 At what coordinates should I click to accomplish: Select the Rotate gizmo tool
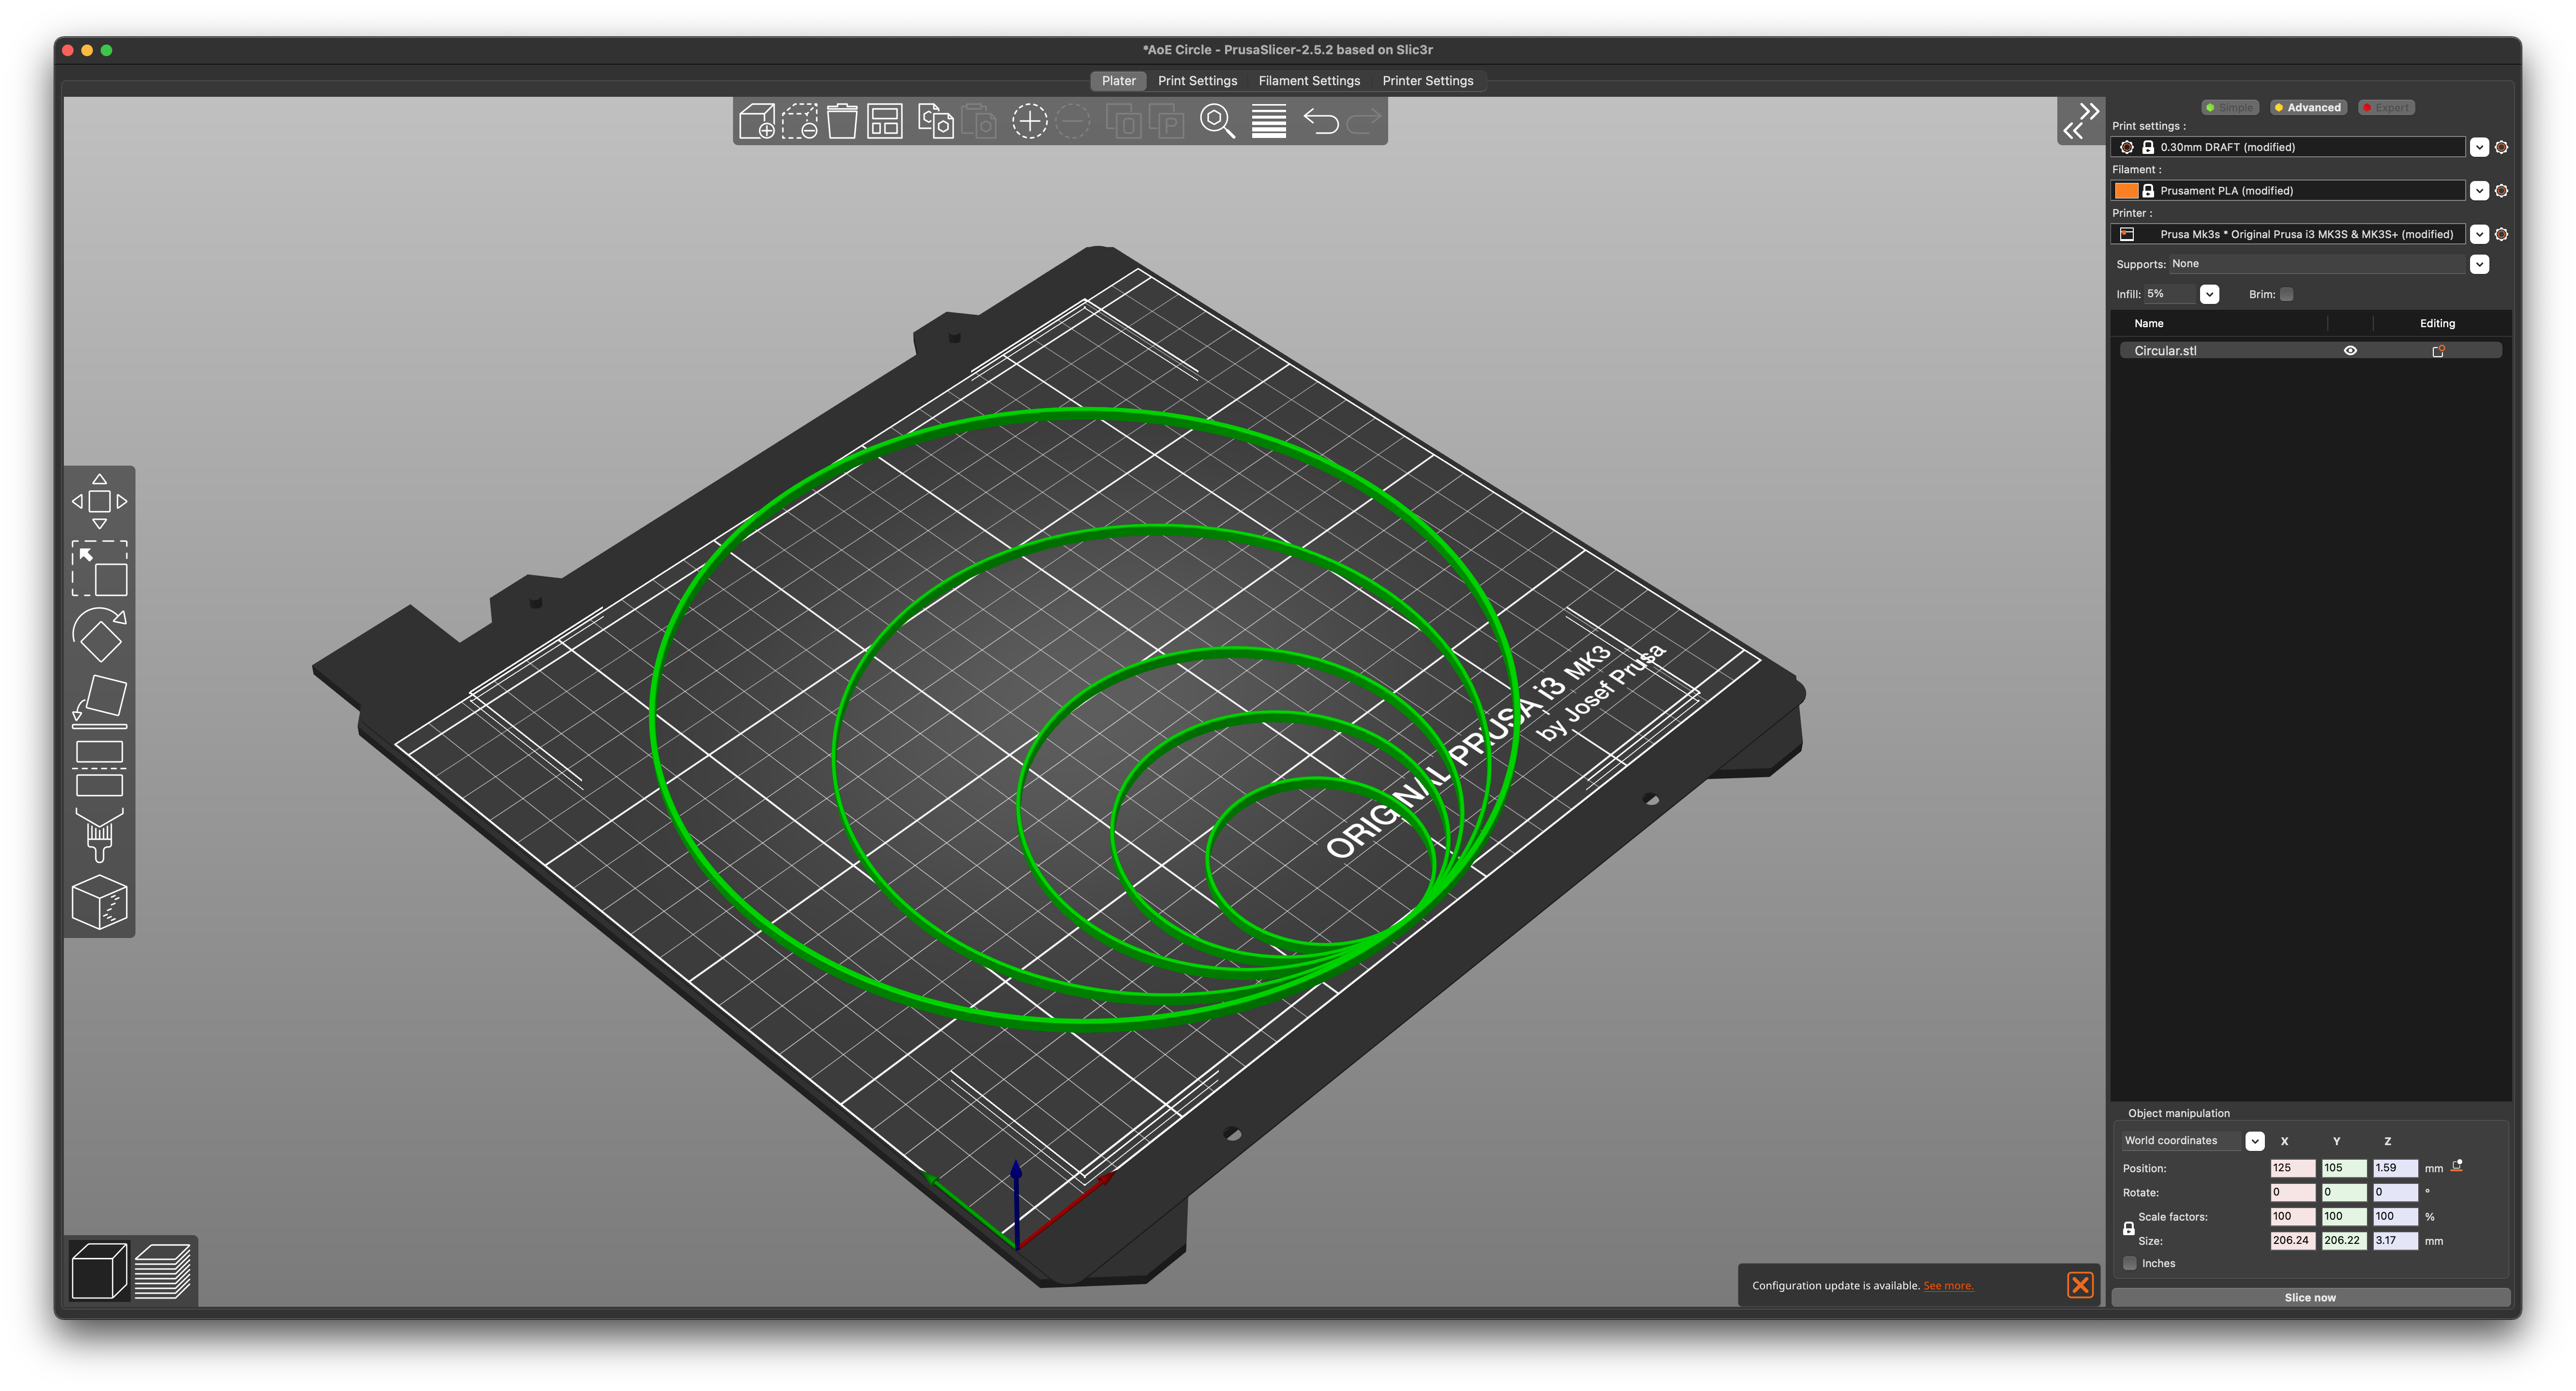pyautogui.click(x=99, y=634)
